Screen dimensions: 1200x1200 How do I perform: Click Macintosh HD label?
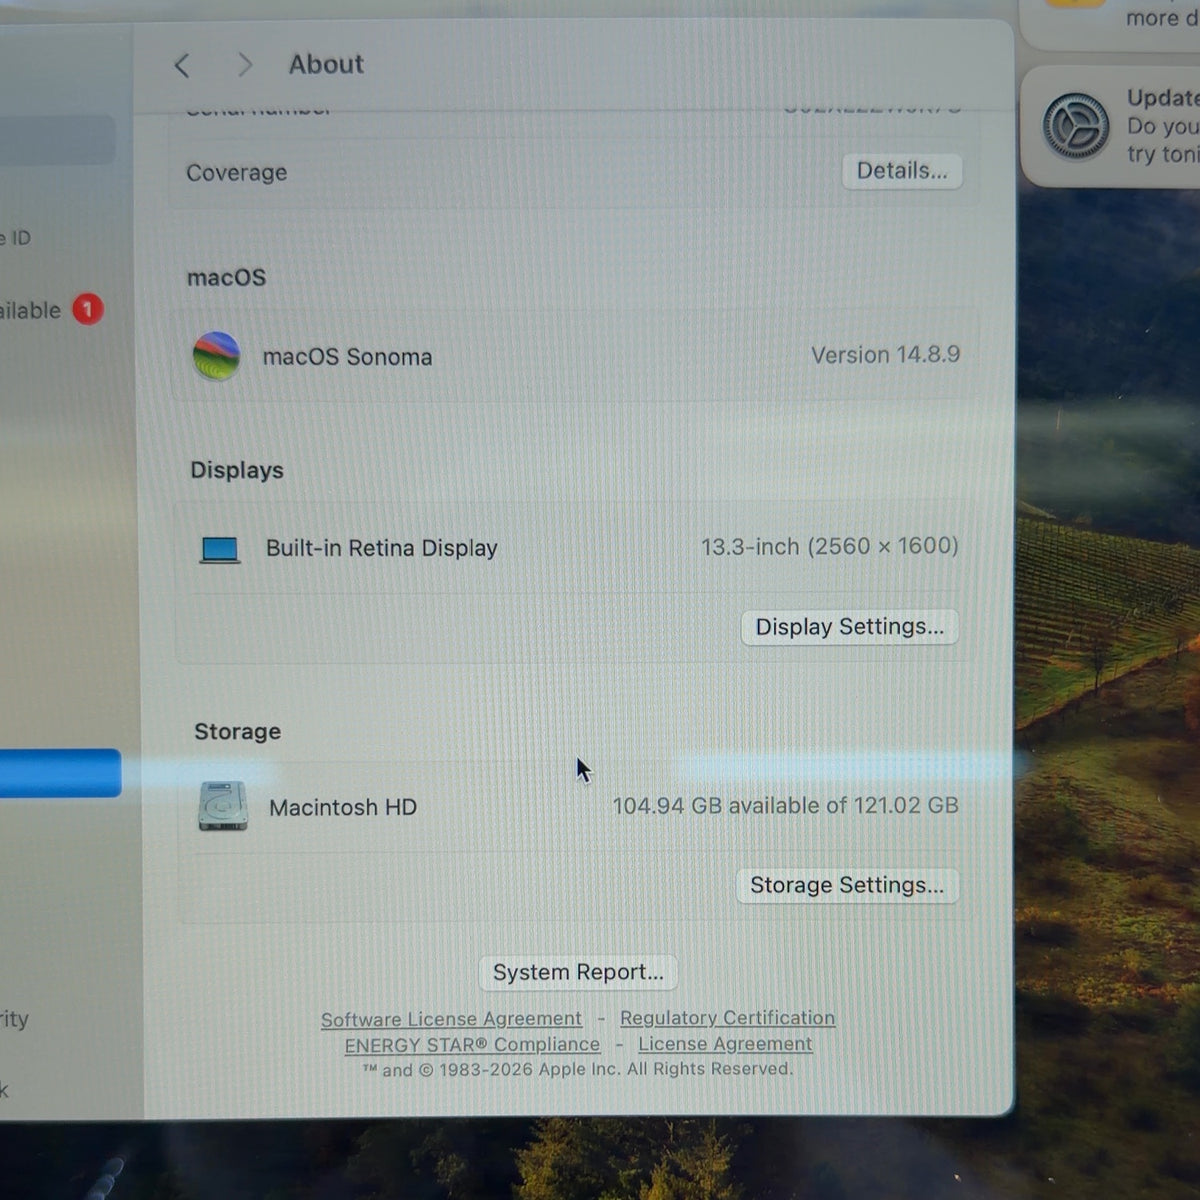pyautogui.click(x=343, y=807)
